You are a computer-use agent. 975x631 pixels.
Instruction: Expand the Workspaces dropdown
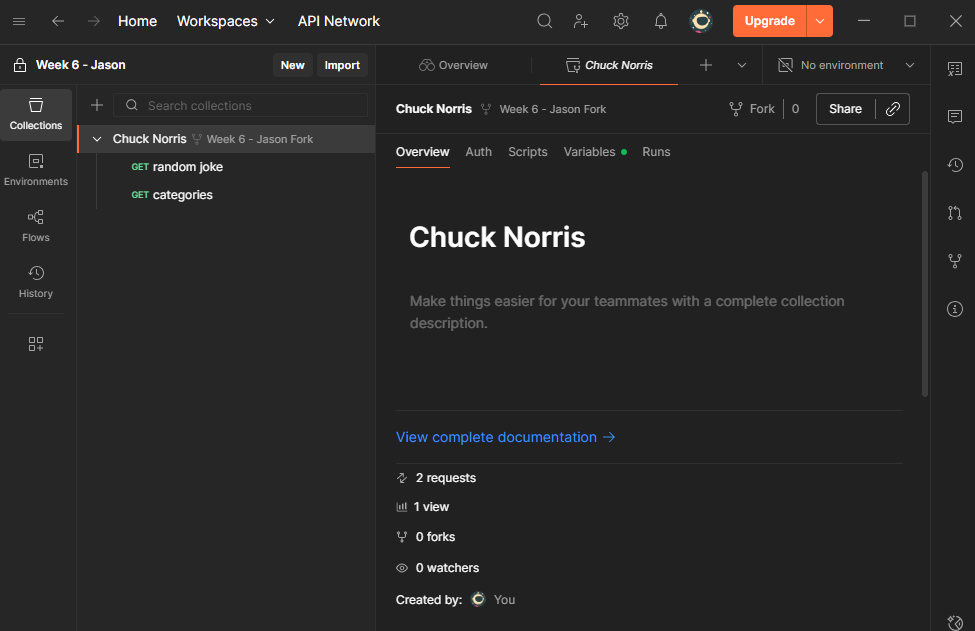[x=226, y=21]
